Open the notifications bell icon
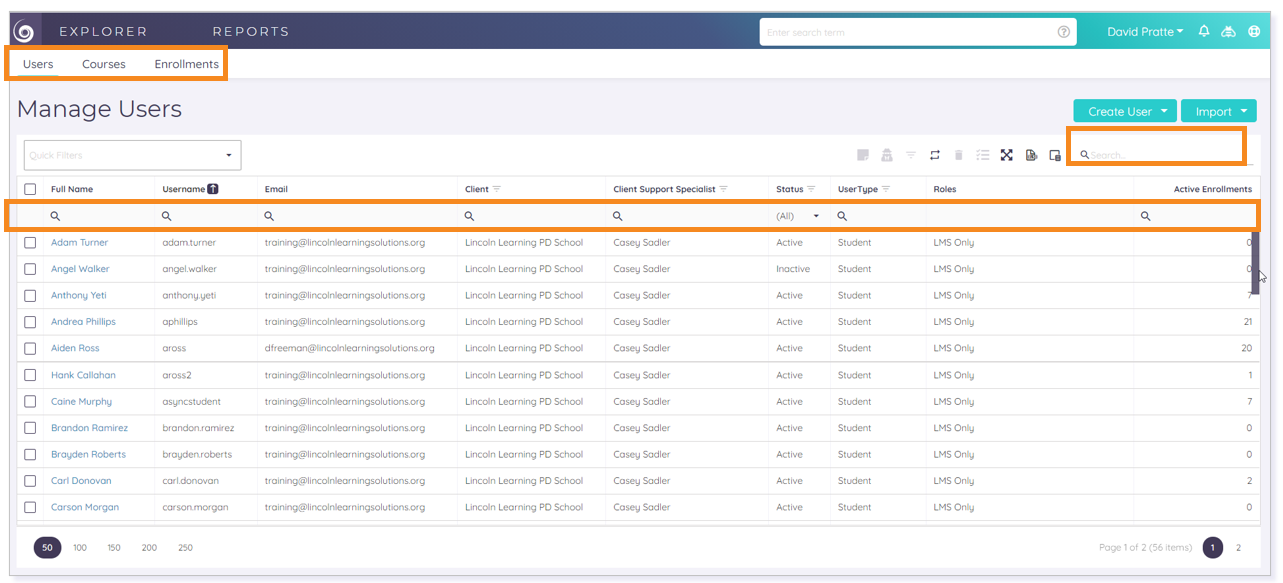 pos(1204,32)
